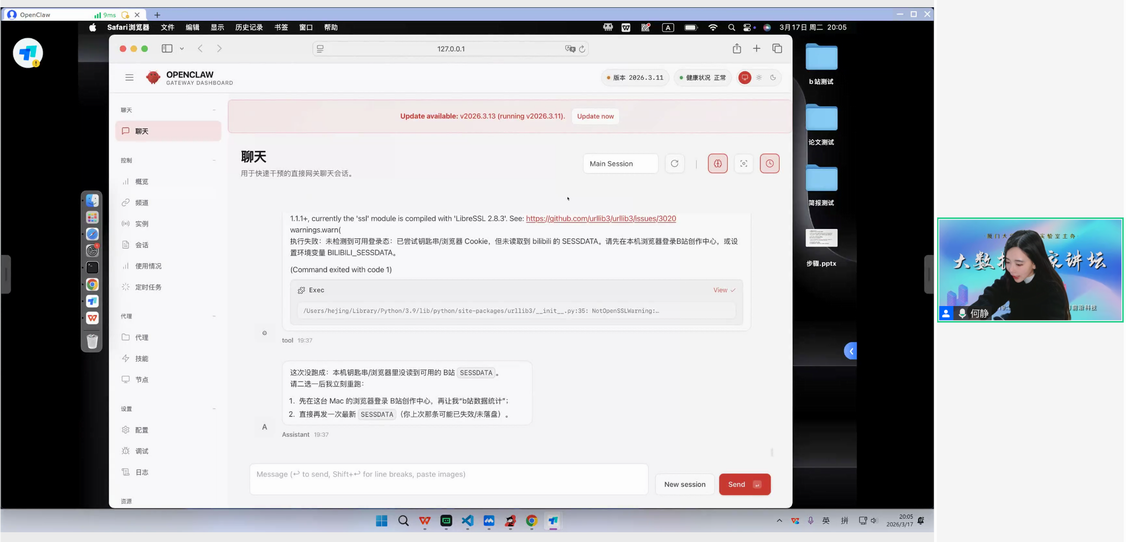The image size is (1126, 542).
Task: Click the message input field
Action: [448, 479]
